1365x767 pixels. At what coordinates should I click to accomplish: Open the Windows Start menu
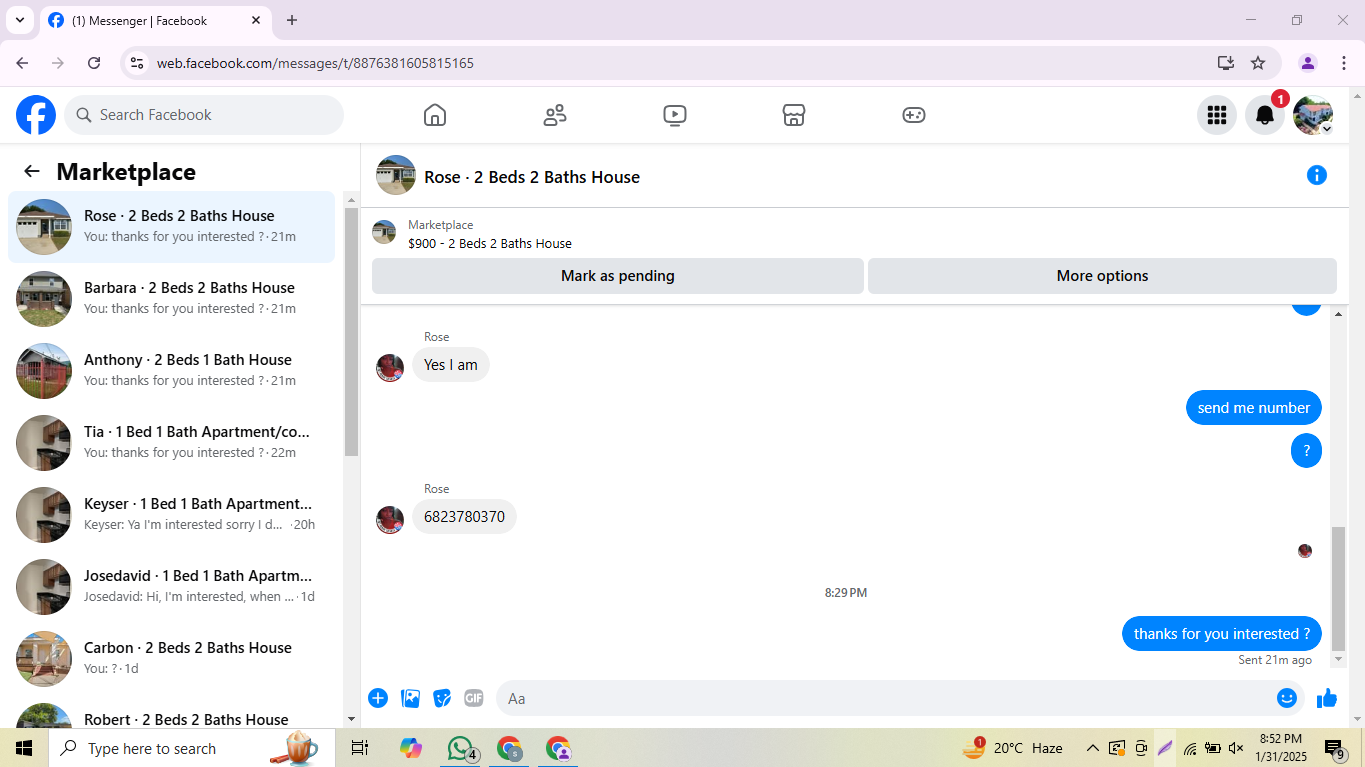24,748
